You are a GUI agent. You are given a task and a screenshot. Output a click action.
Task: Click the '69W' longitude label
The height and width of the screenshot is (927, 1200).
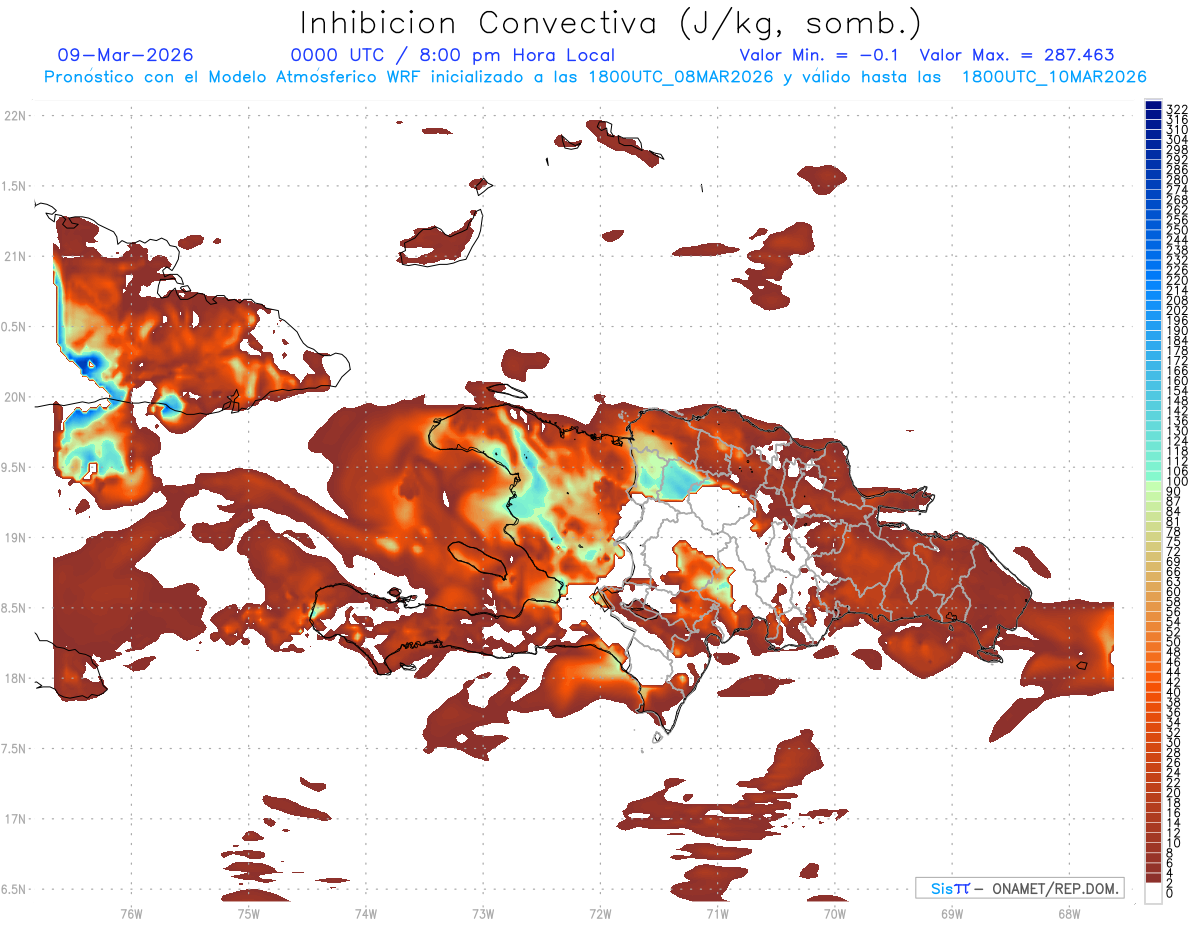pyautogui.click(x=951, y=913)
